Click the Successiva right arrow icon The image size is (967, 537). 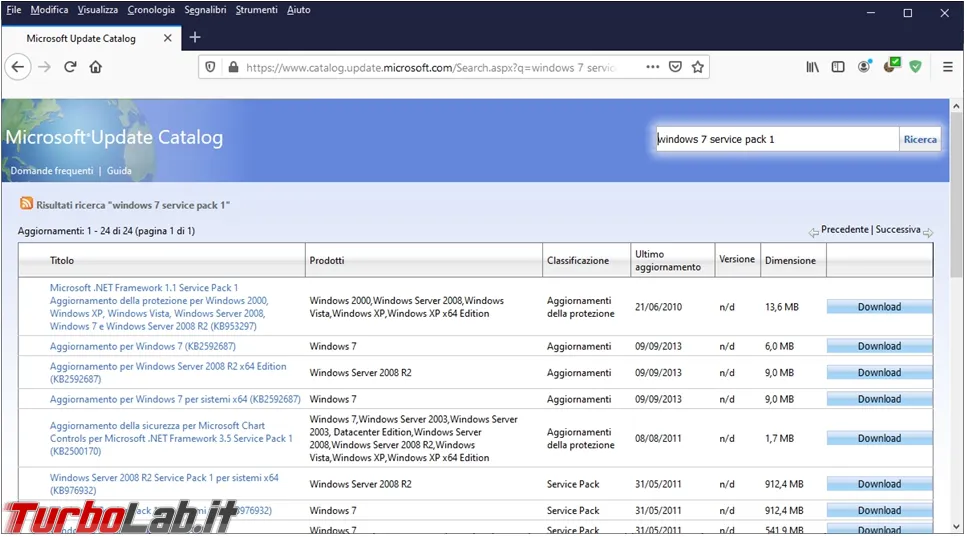(928, 232)
